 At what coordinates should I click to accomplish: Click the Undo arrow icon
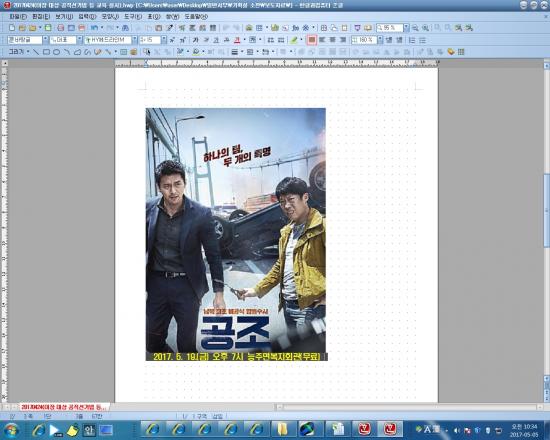click(x=94, y=28)
